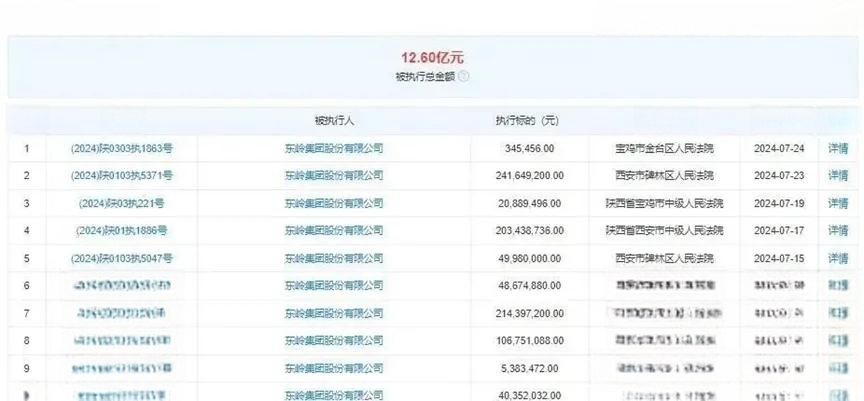Open case (2024)陕01执1886号
Image resolution: width=864 pixels, height=401 pixels.
[x=122, y=231]
